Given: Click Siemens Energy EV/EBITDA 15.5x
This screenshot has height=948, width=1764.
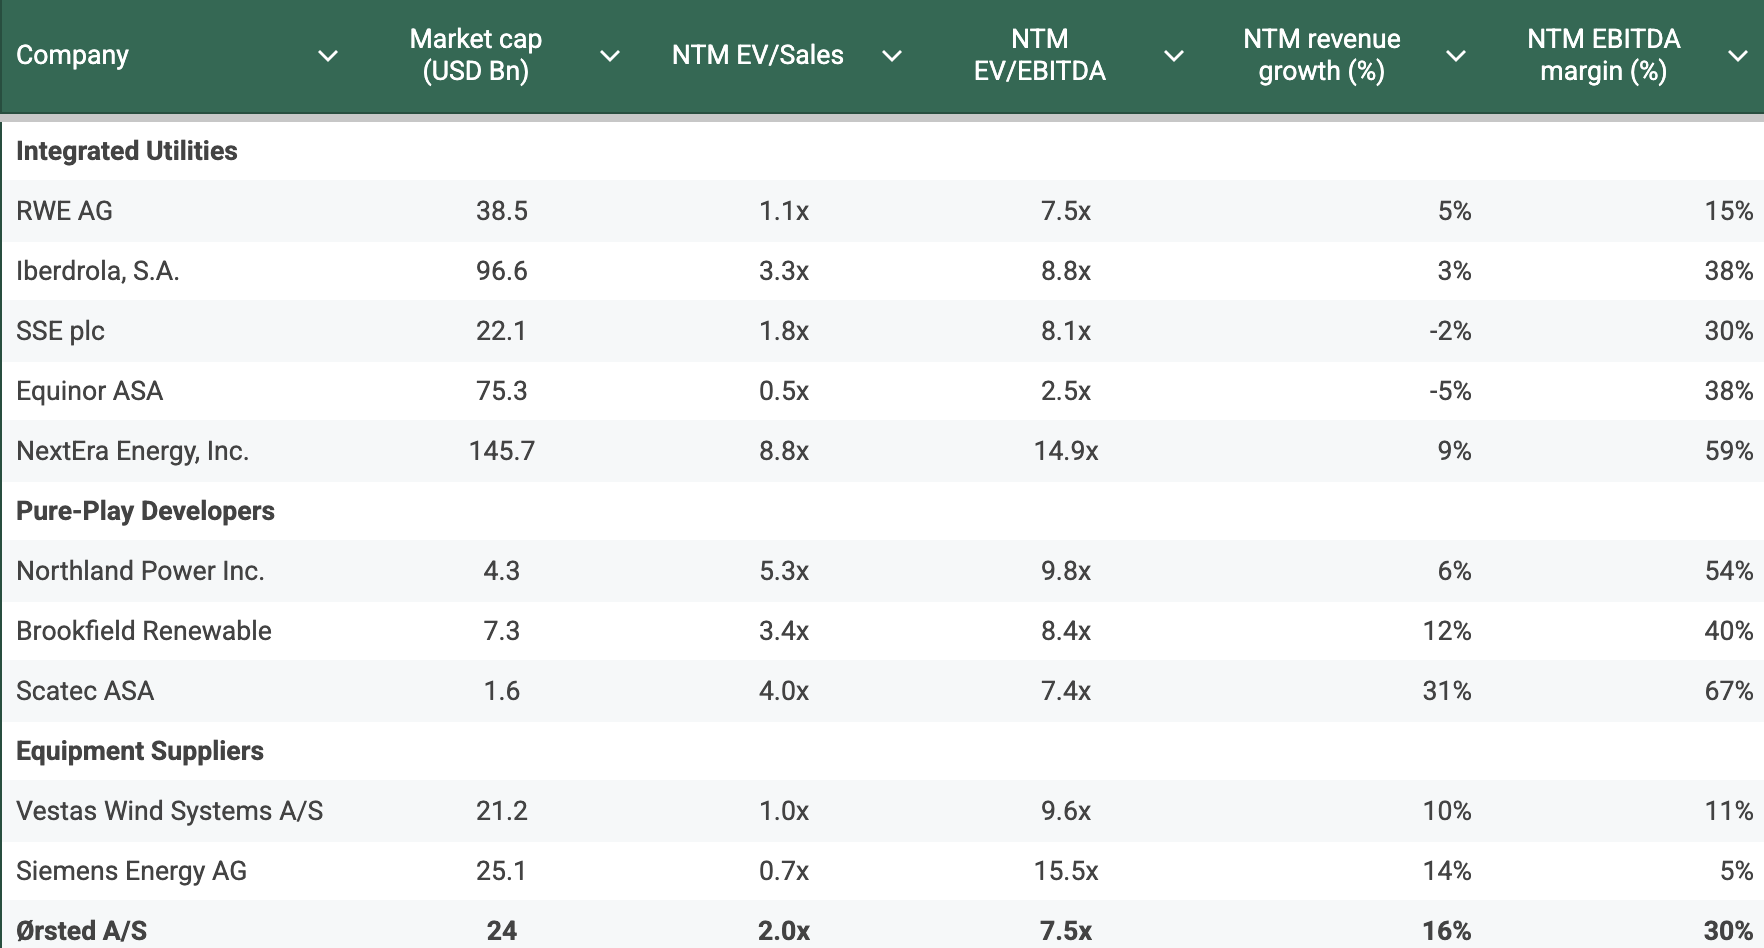Looking at the screenshot, I should pos(1066,871).
